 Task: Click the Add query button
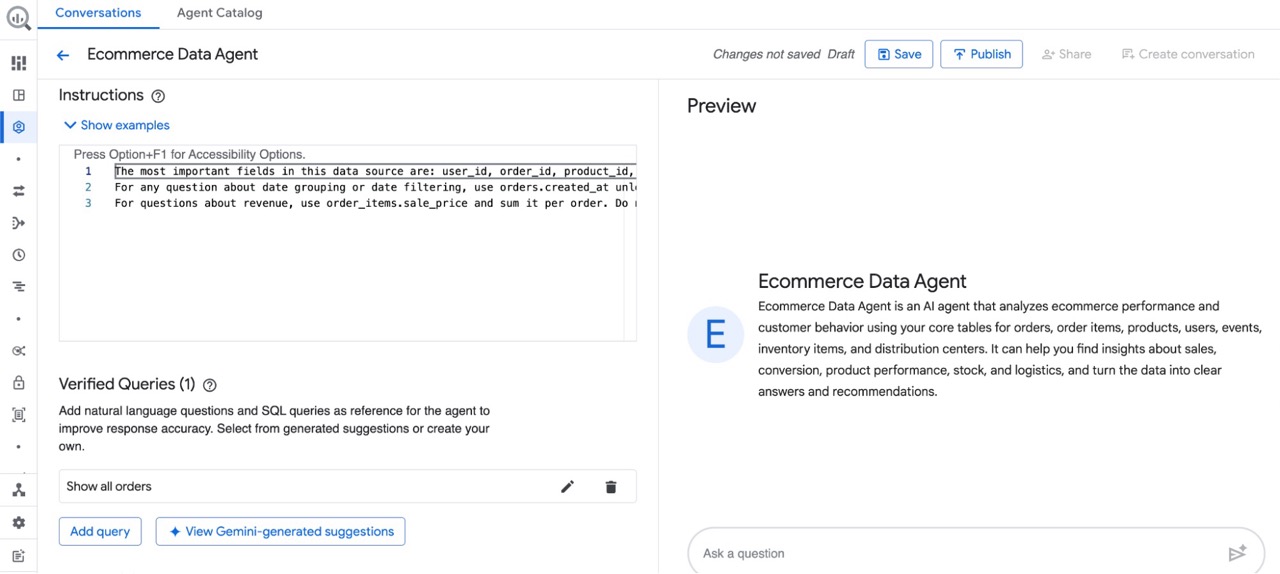[100, 531]
